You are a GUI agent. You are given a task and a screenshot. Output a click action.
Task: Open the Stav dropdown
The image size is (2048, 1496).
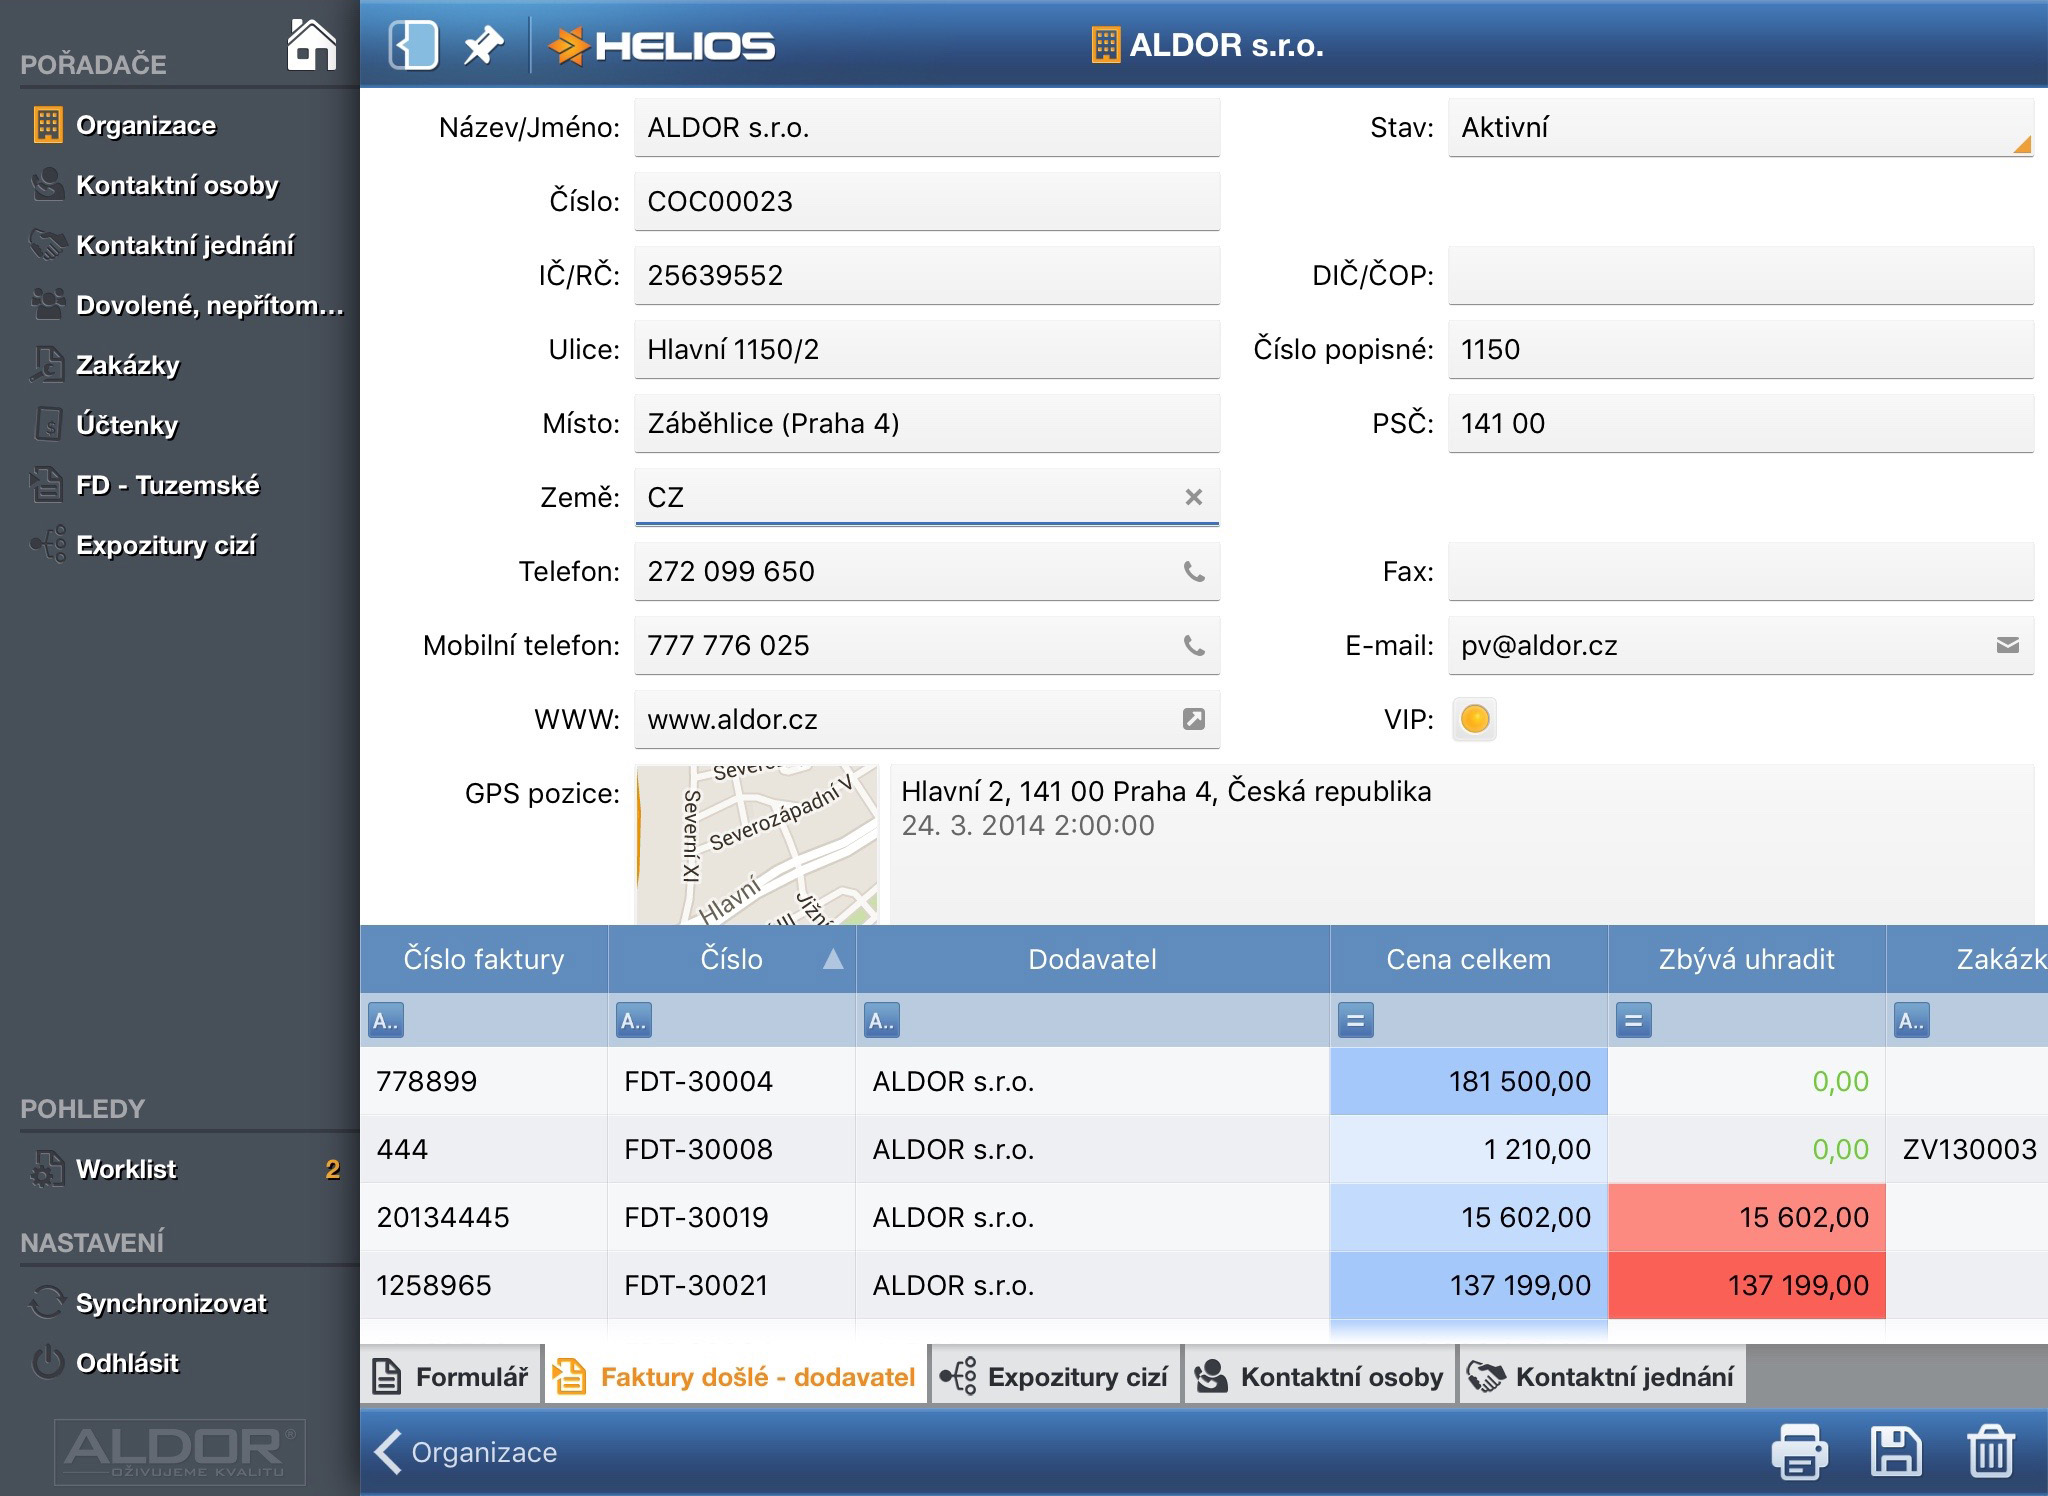coord(1741,127)
